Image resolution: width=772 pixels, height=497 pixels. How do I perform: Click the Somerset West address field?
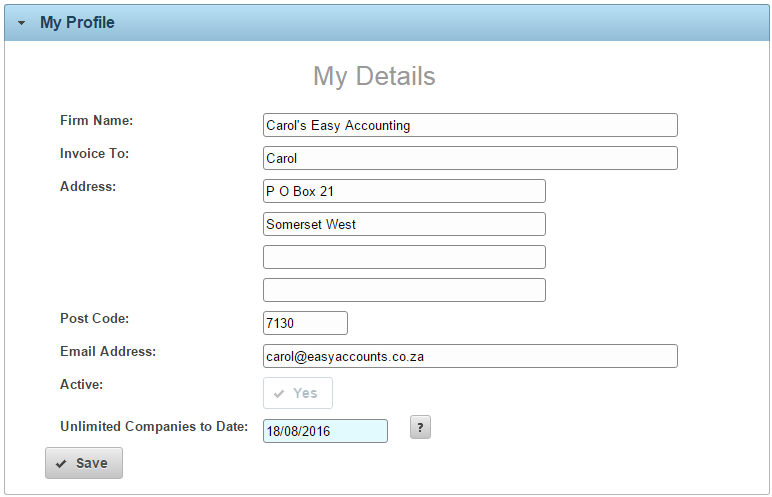tap(404, 224)
